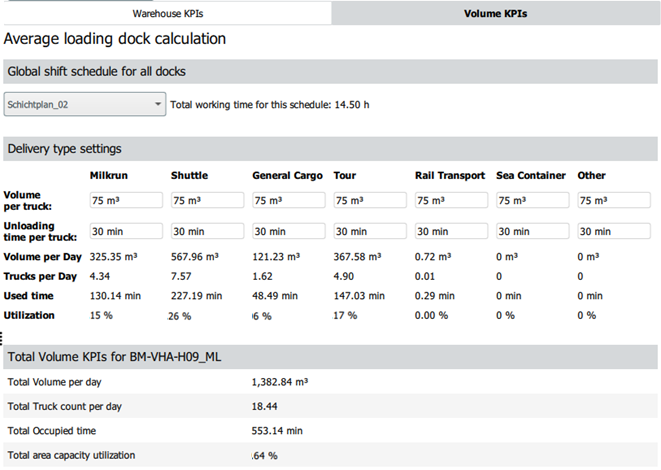
Task: Select the 'Total Occupied time' row label
Action: (52, 431)
